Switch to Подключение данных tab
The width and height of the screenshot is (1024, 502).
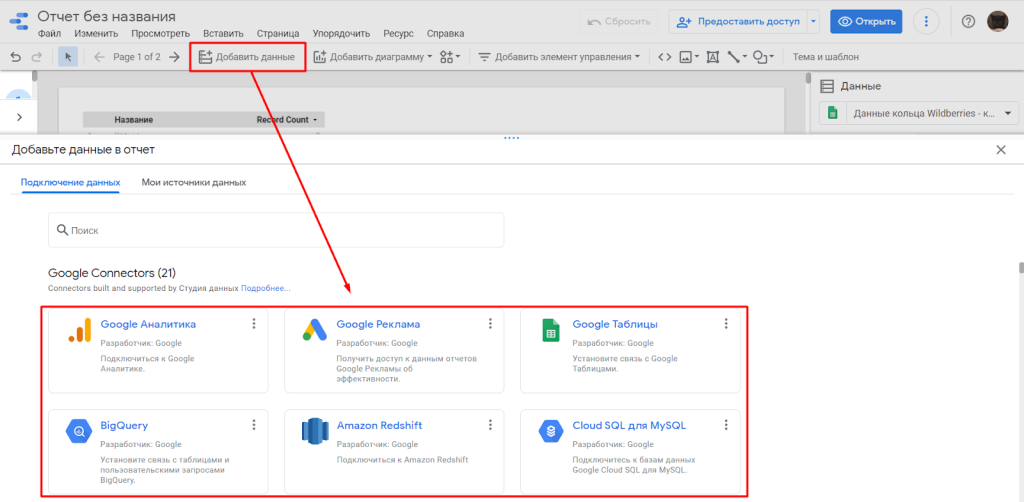pyautogui.click(x=71, y=182)
